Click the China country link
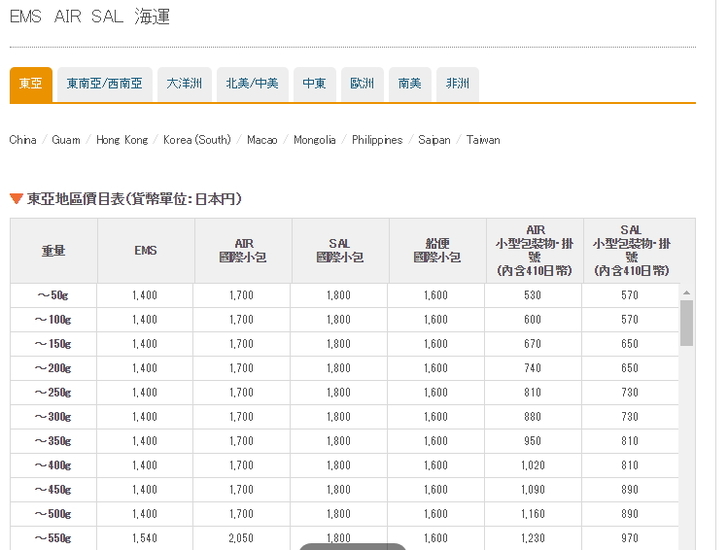This screenshot has height=550, width=728. point(23,140)
